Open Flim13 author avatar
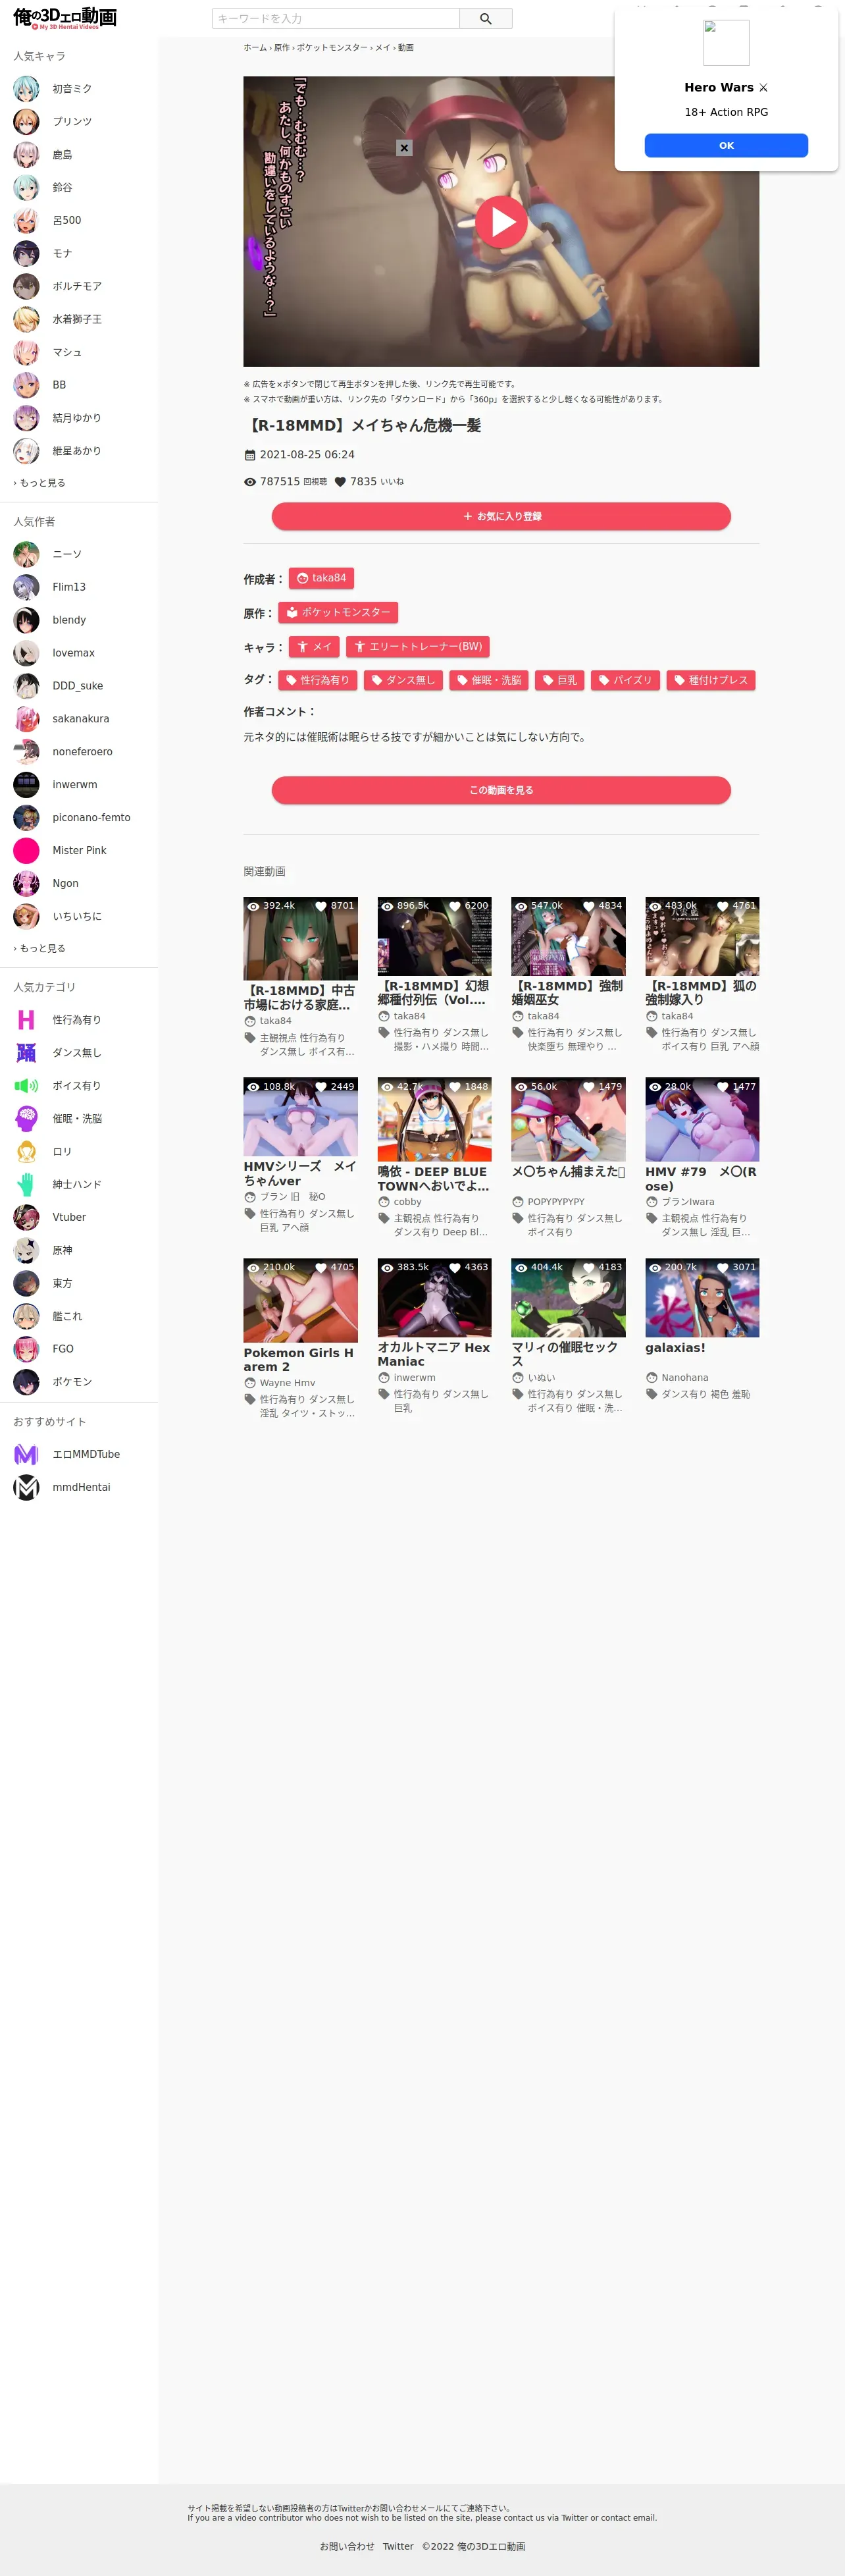845x2576 pixels. [26, 587]
